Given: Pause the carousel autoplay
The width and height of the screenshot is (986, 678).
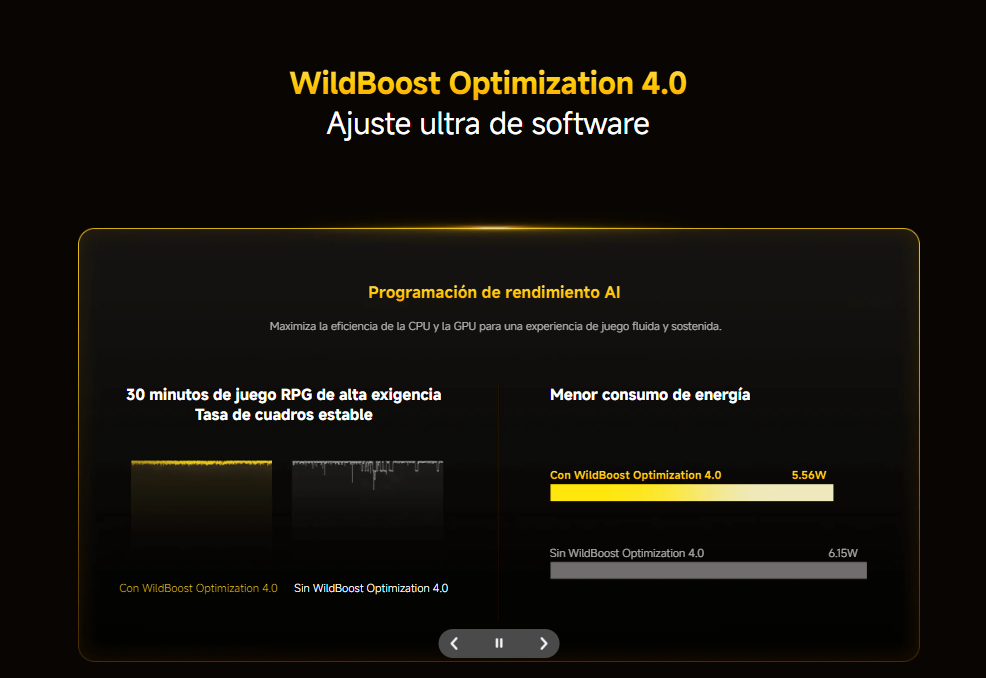Looking at the screenshot, I should pyautogui.click(x=499, y=643).
